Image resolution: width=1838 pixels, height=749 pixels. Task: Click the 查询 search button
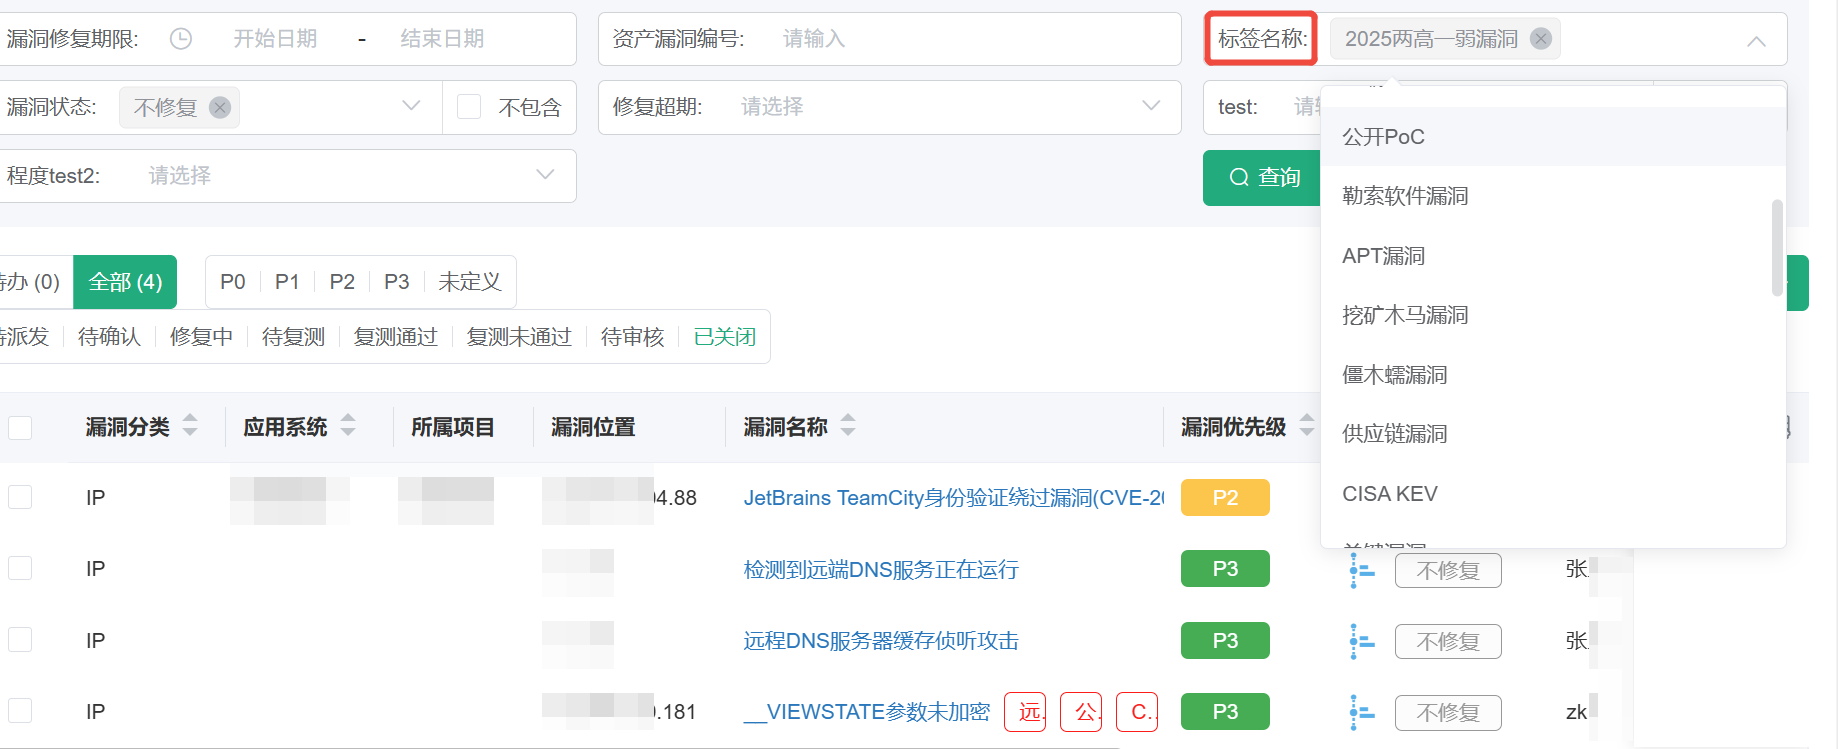click(x=1264, y=178)
